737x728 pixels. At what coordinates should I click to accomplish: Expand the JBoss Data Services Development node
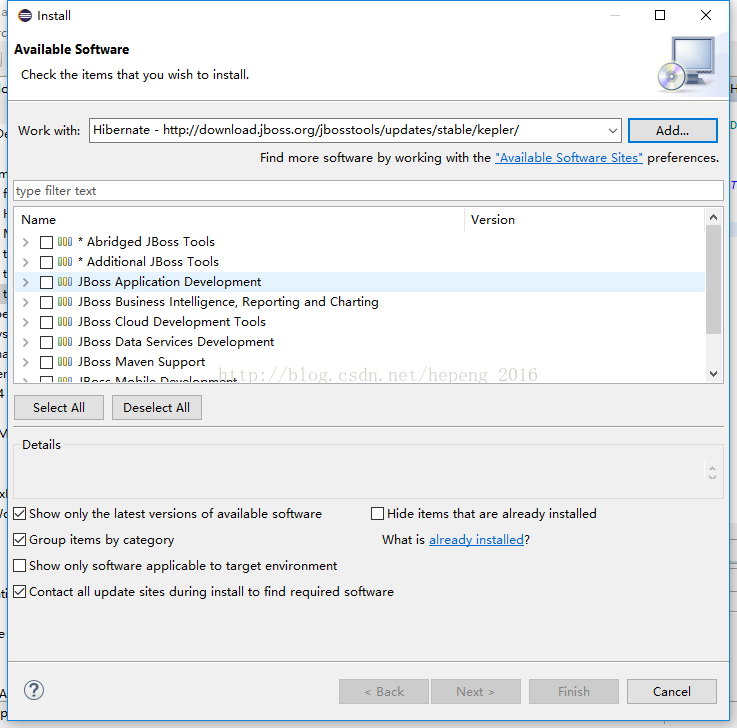[26, 342]
